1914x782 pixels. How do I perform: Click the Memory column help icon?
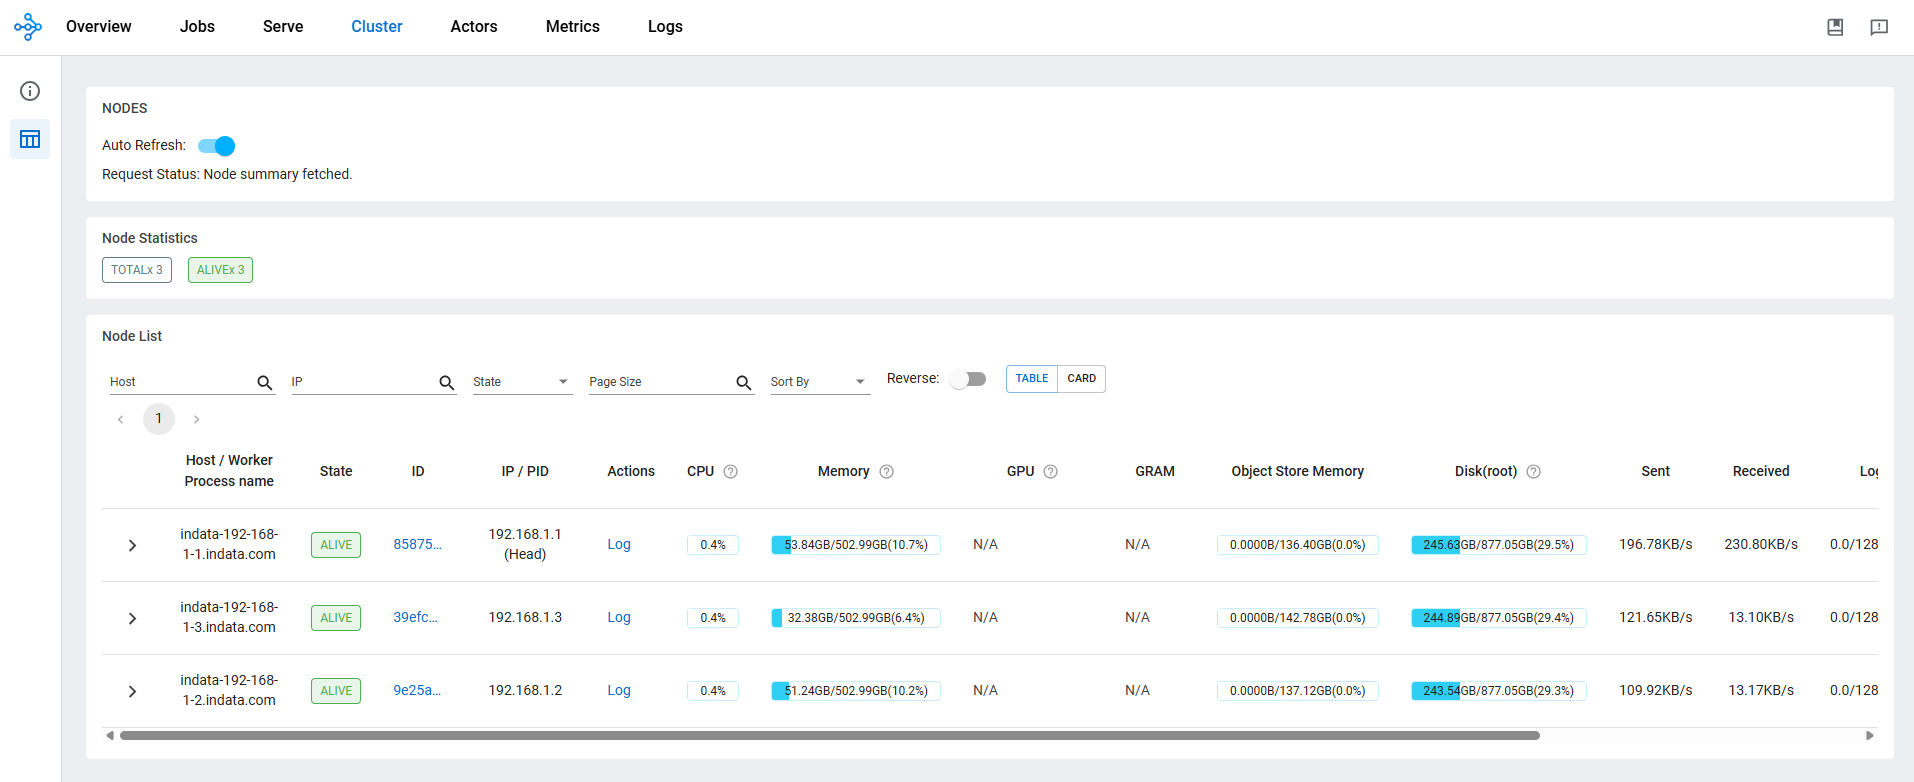pyautogui.click(x=886, y=472)
